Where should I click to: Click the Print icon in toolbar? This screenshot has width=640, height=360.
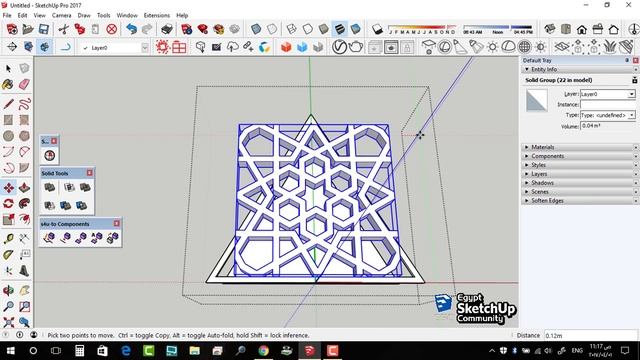pyautogui.click(x=167, y=29)
